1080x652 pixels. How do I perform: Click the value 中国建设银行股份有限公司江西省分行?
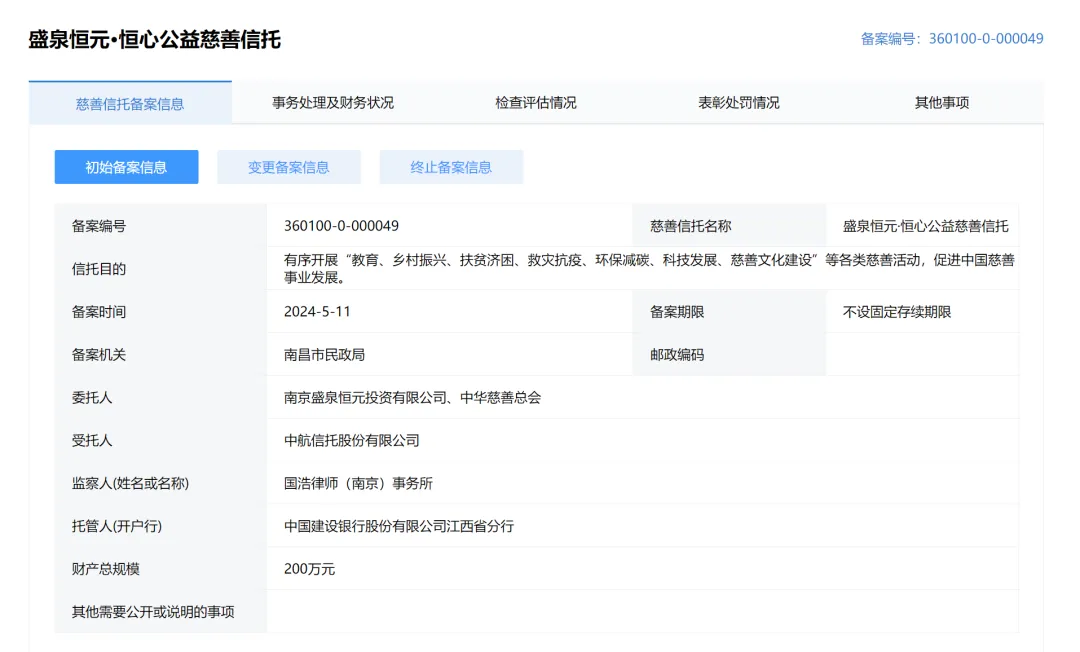click(x=399, y=526)
